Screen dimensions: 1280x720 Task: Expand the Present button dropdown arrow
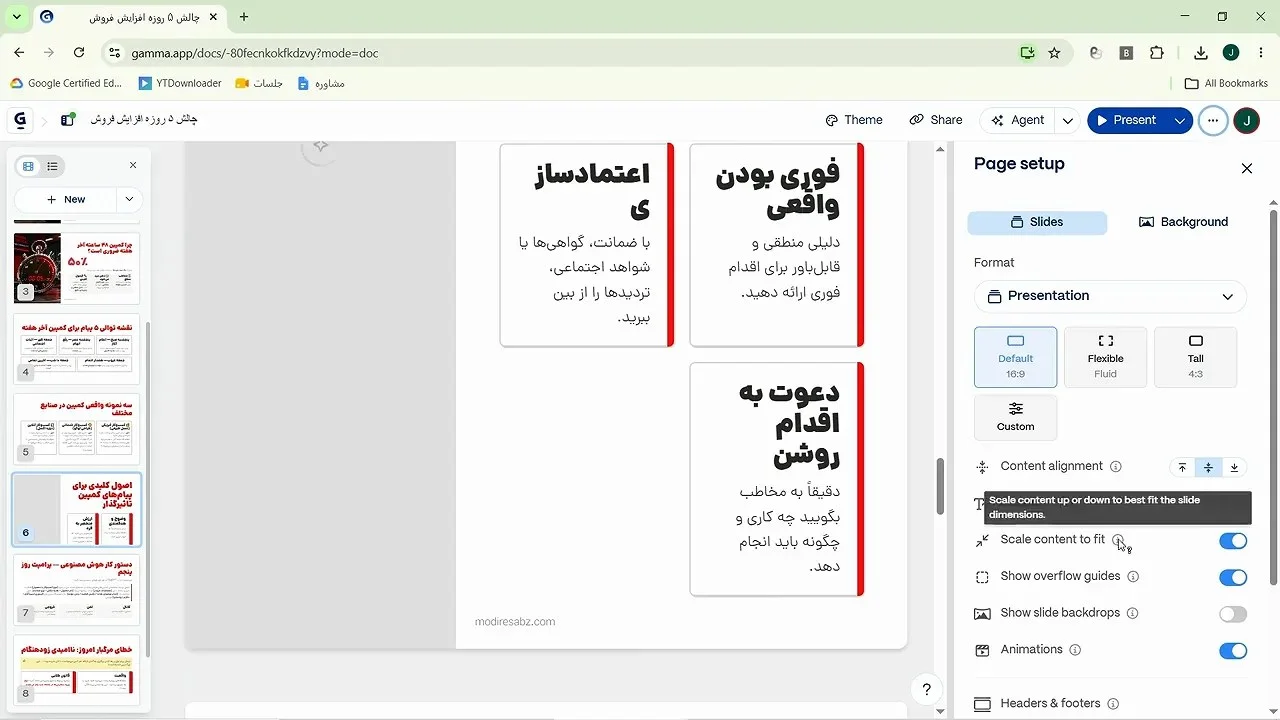click(1180, 120)
